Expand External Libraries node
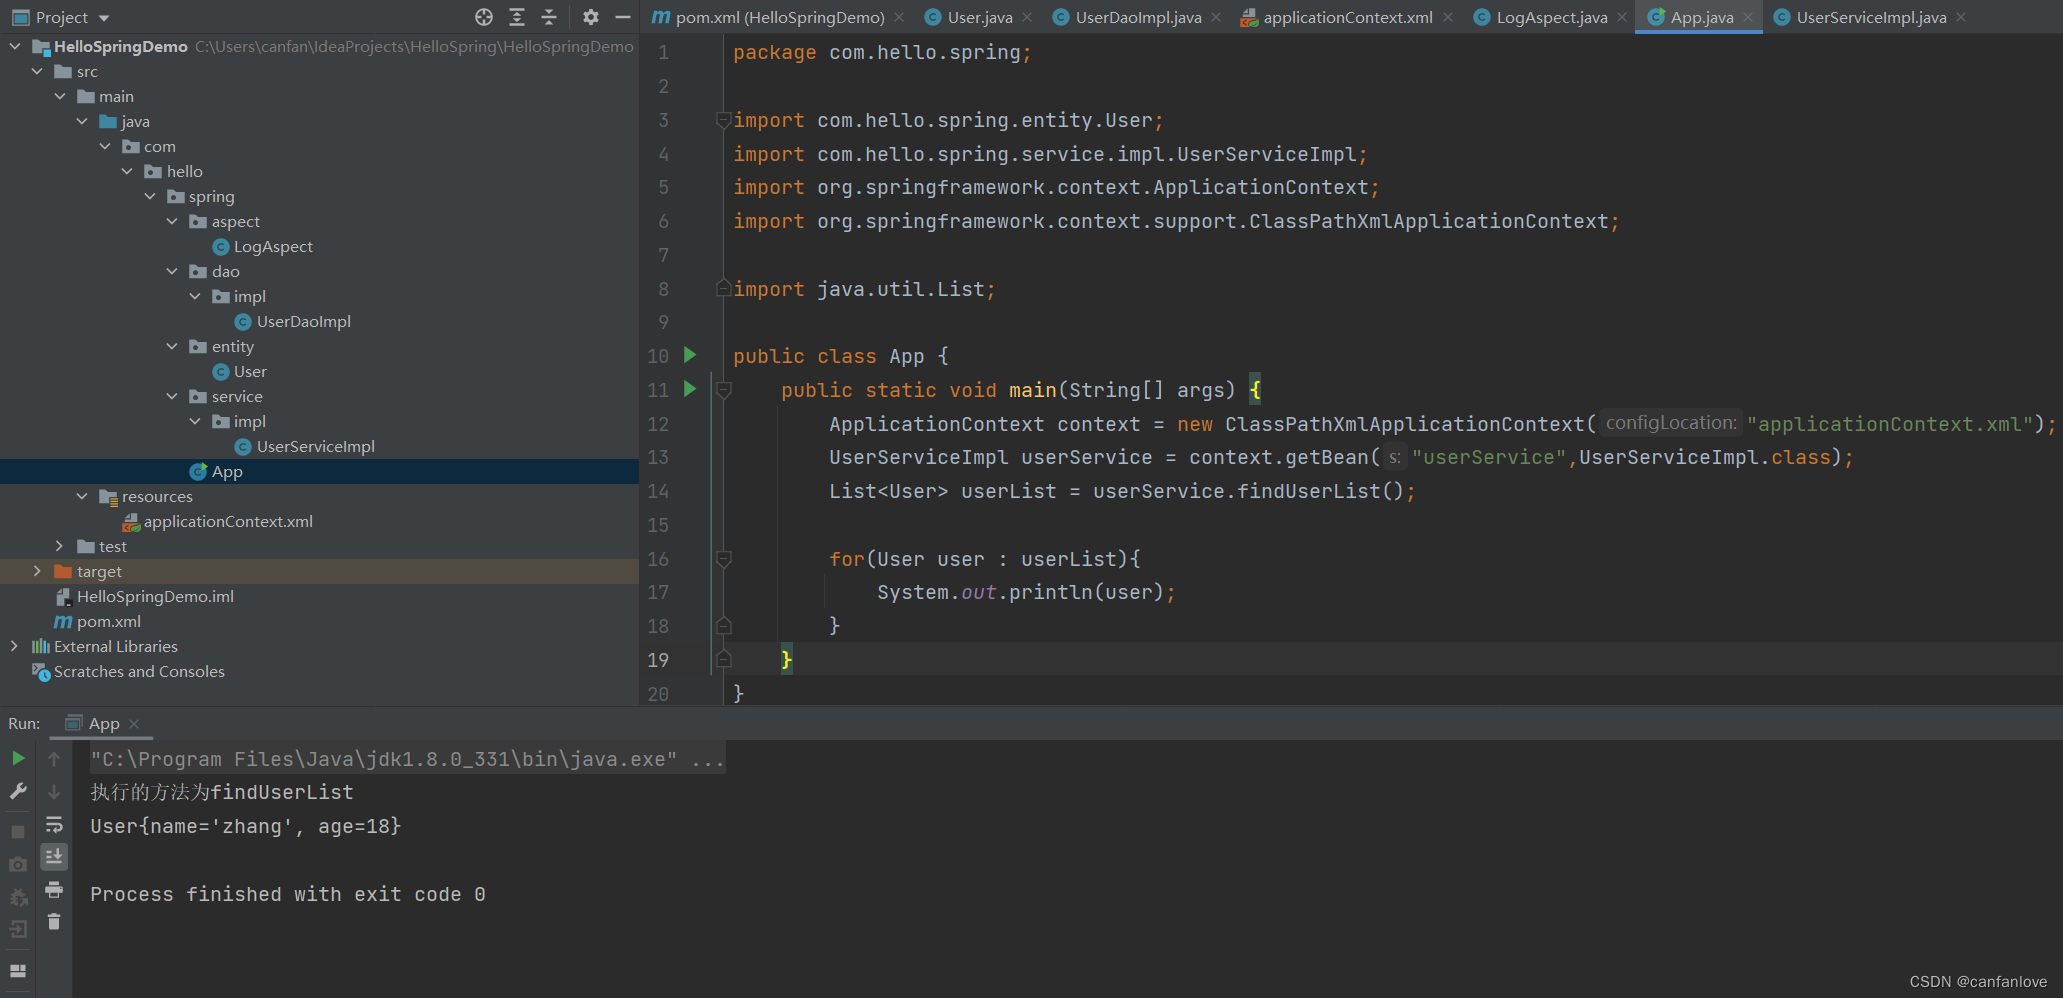2063x998 pixels. (x=14, y=646)
